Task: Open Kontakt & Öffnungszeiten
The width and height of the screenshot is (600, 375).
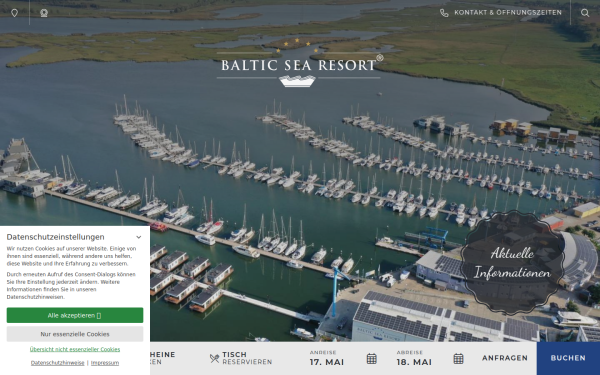Action: coord(508,13)
